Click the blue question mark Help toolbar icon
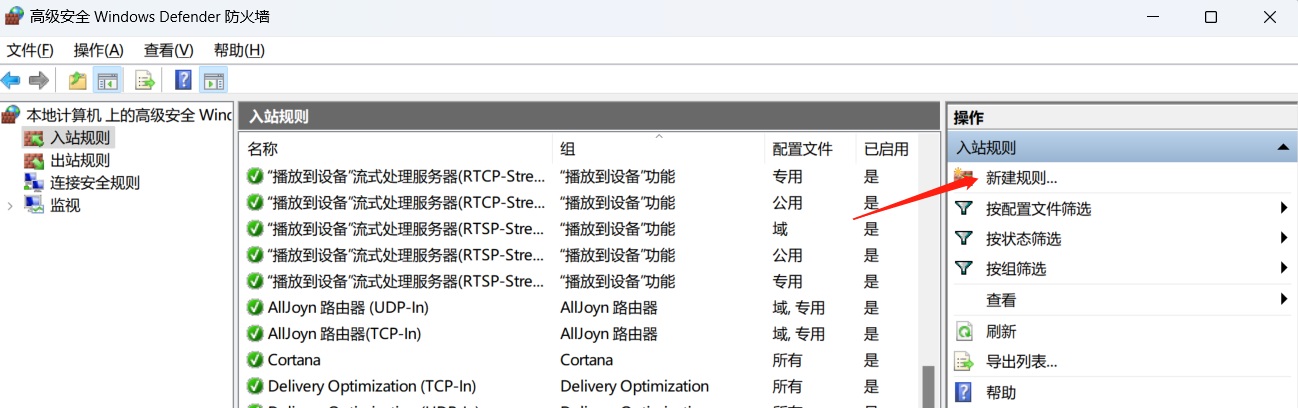1298x408 pixels. 184,80
